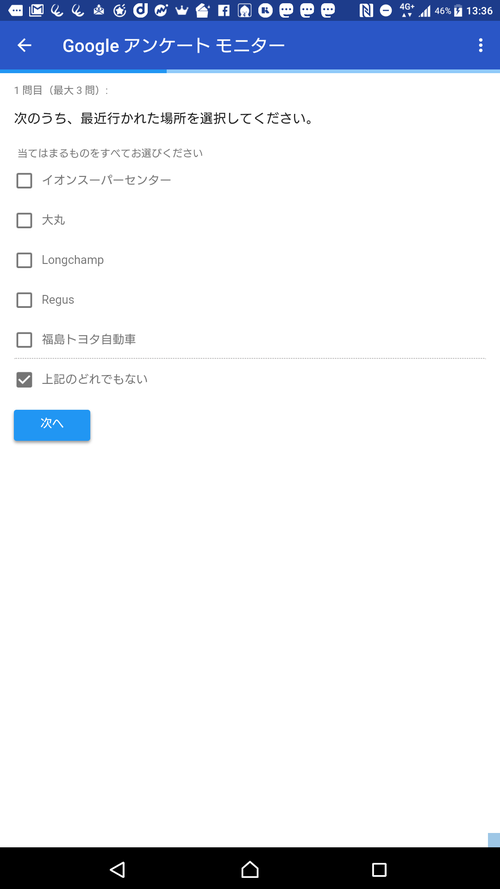Check the イオンスーパーセンター checkbox
Screen dimensions: 500x889
(x=24, y=181)
